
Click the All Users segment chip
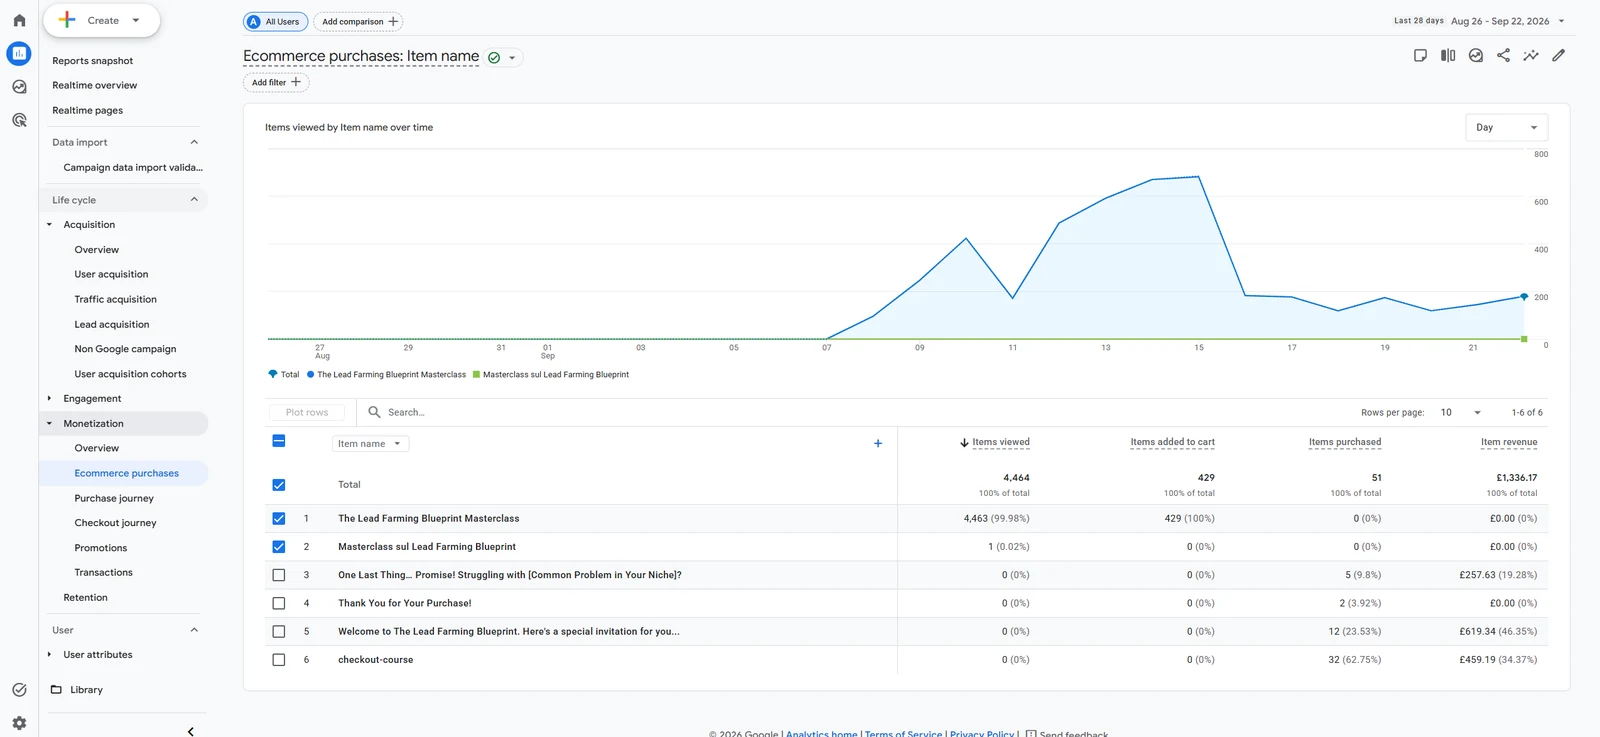pos(275,21)
